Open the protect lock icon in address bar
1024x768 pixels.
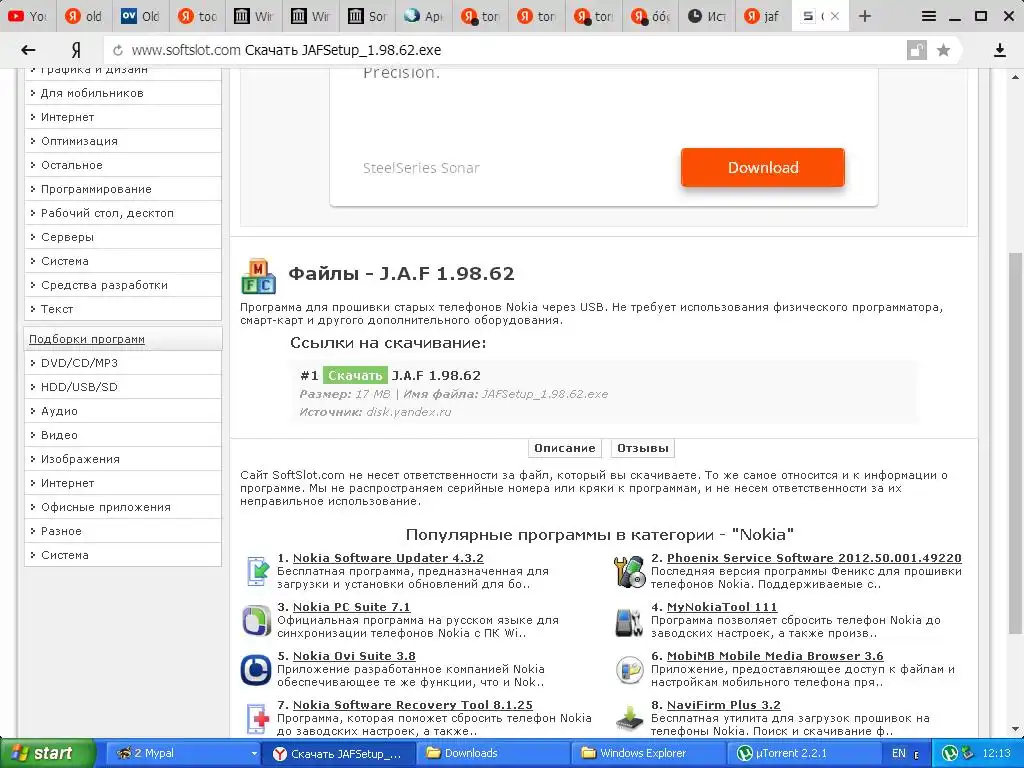pyautogui.click(x=916, y=50)
